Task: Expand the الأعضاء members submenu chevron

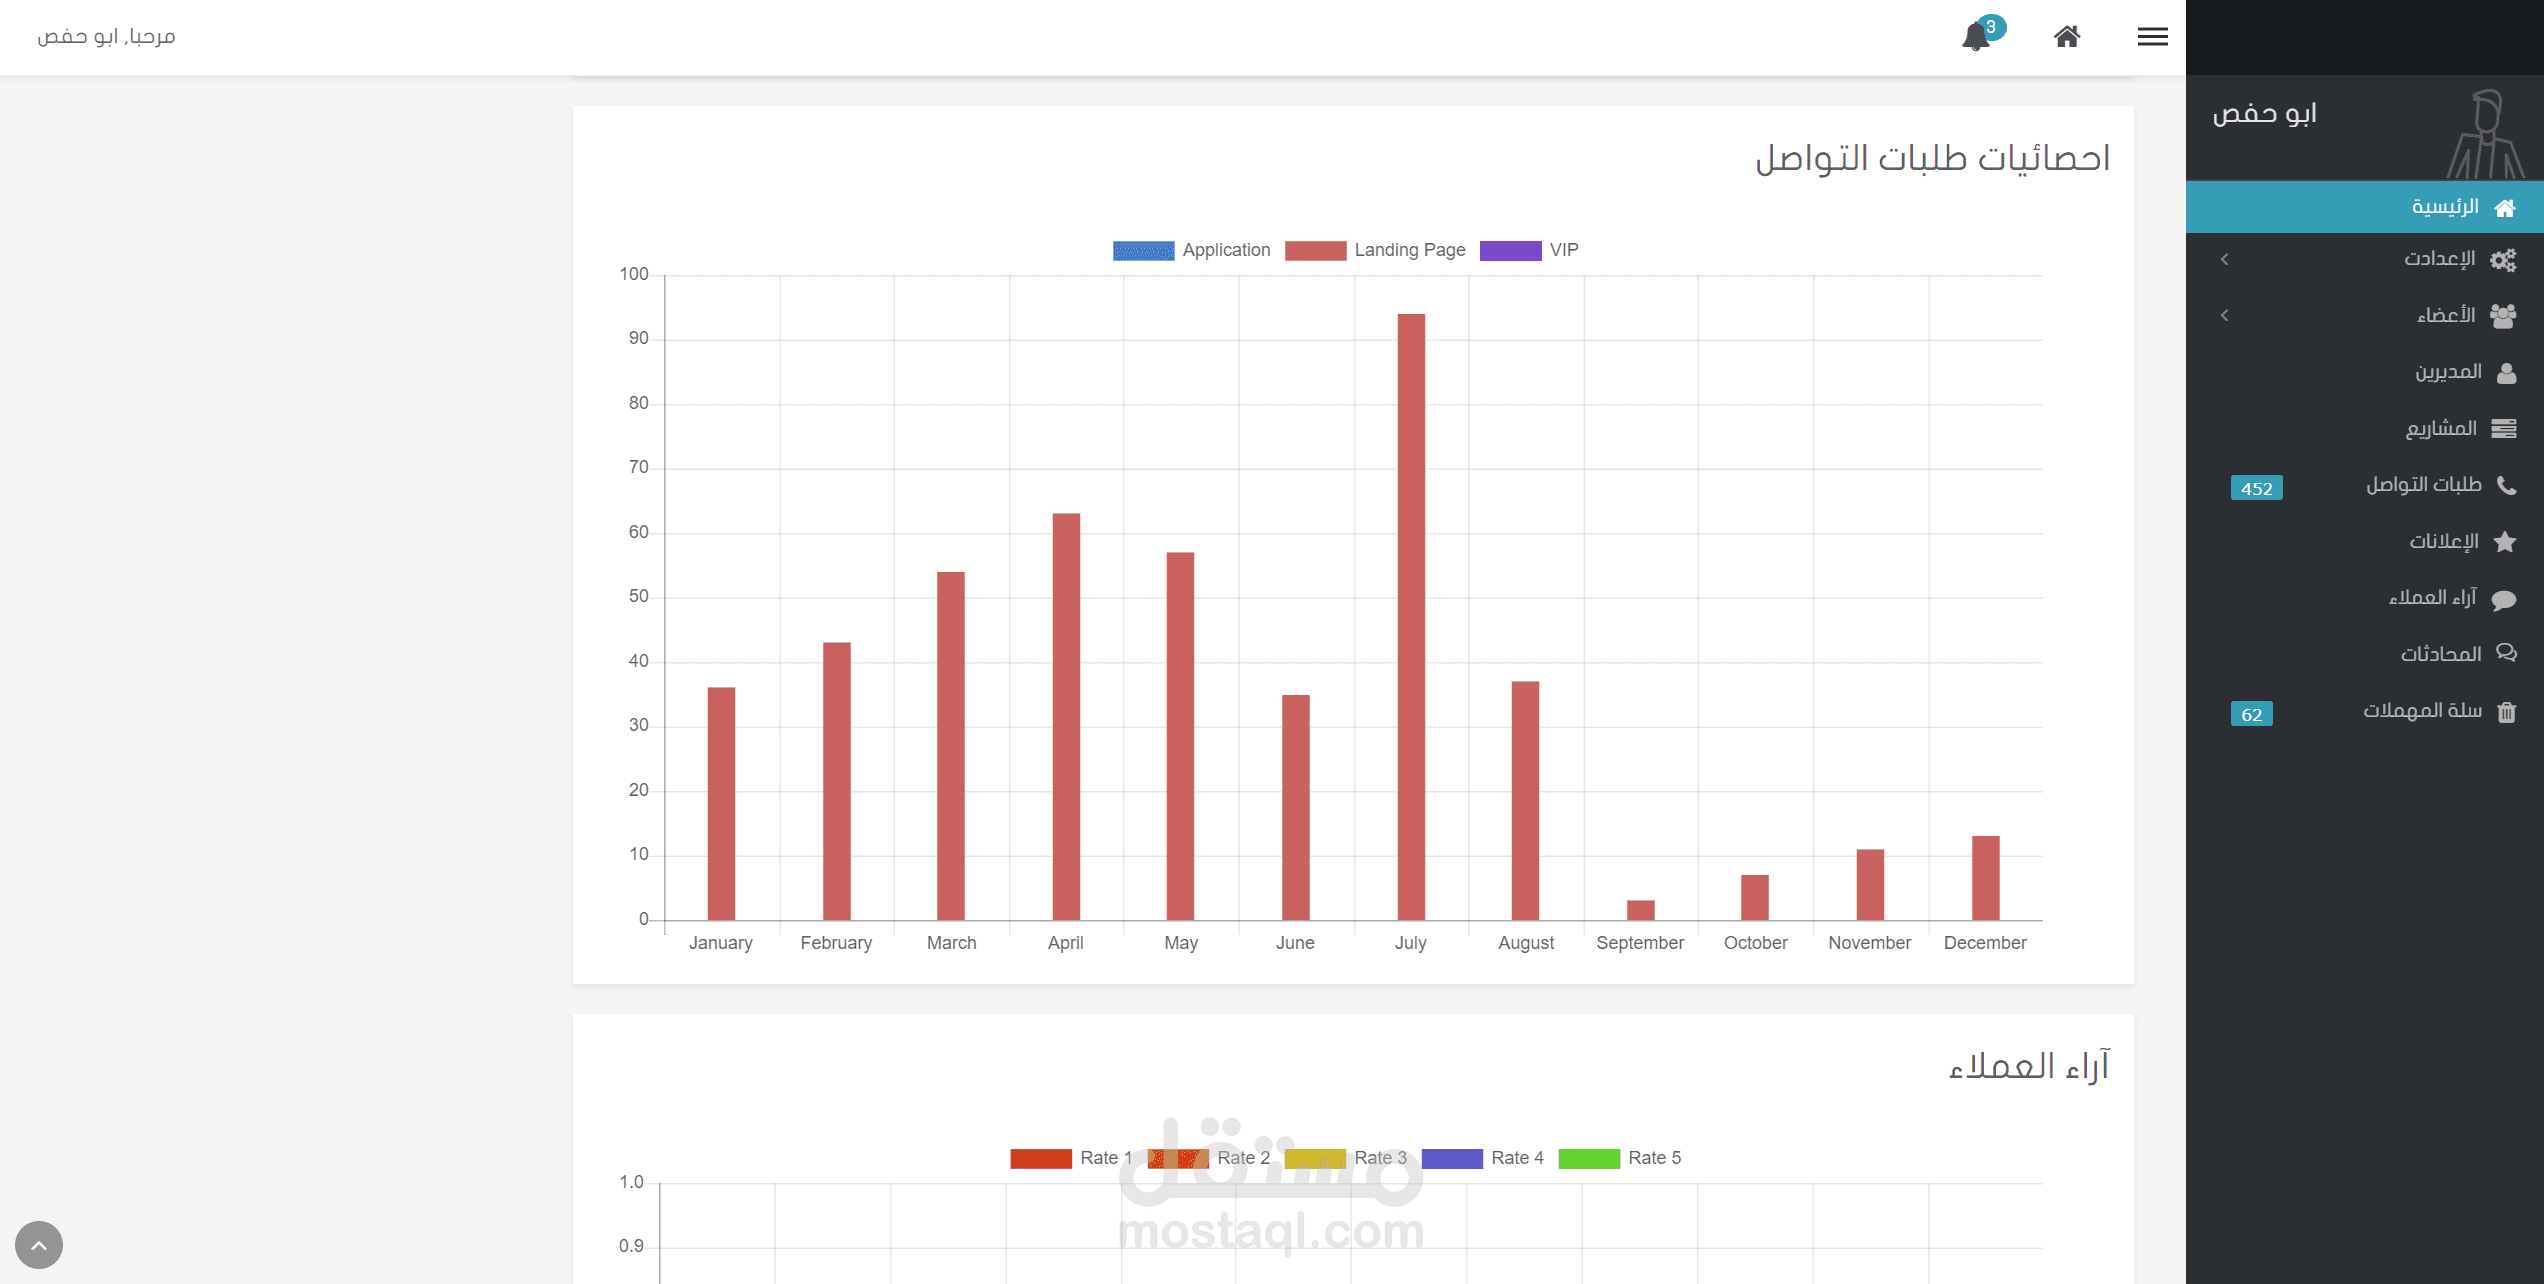Action: (2225, 316)
